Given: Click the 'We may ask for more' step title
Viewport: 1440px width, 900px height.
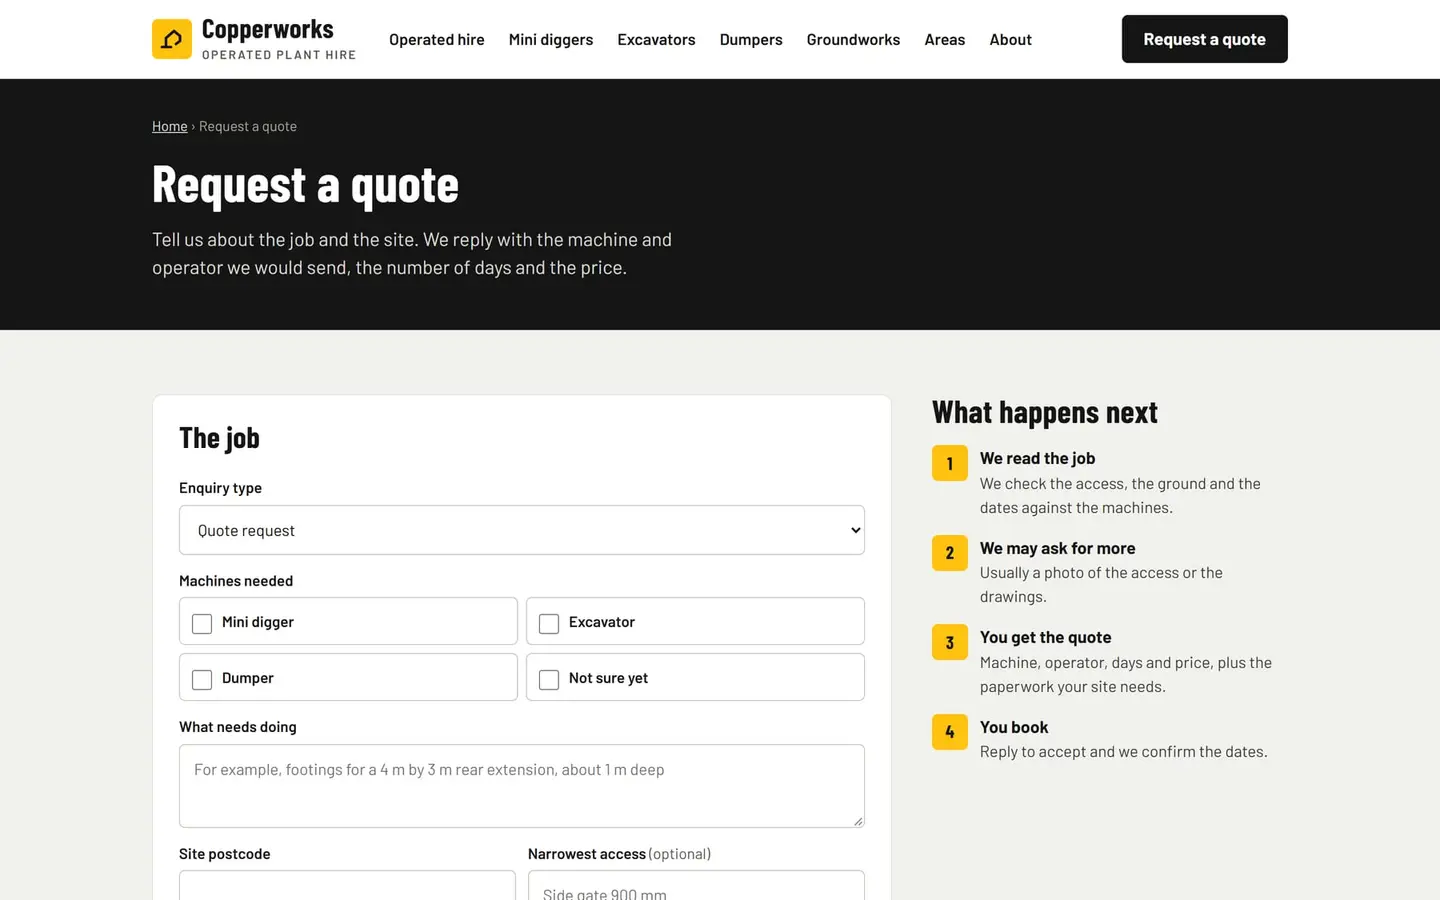Looking at the screenshot, I should [1058, 548].
